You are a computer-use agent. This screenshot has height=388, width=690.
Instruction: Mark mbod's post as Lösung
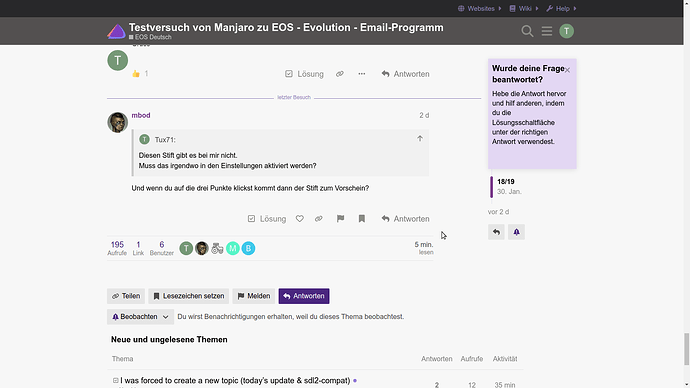pyautogui.click(x=267, y=219)
